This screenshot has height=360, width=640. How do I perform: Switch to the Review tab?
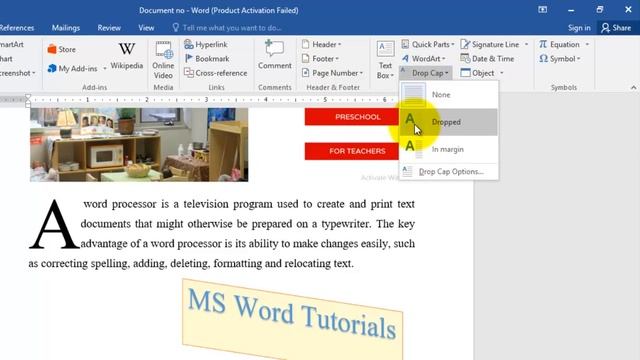(x=109, y=28)
